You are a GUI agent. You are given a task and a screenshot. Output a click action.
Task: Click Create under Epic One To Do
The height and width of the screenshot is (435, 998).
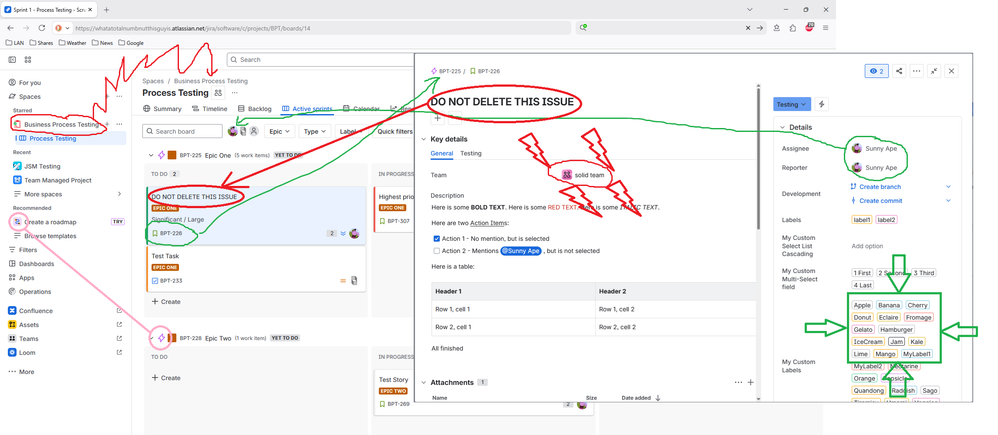(x=166, y=302)
